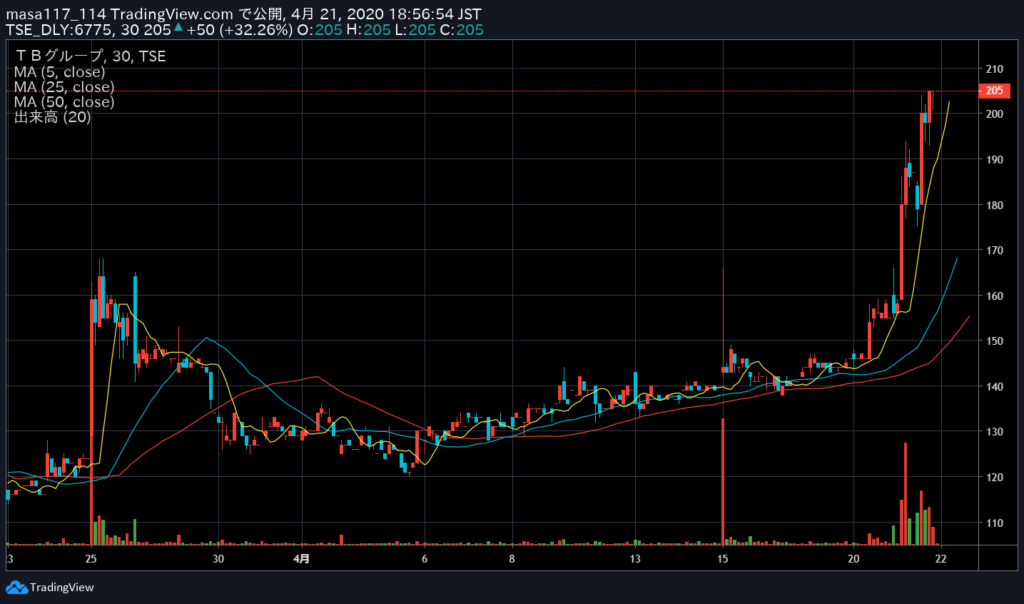Click the H:205 high value
The height and width of the screenshot is (604, 1024).
click(x=368, y=30)
